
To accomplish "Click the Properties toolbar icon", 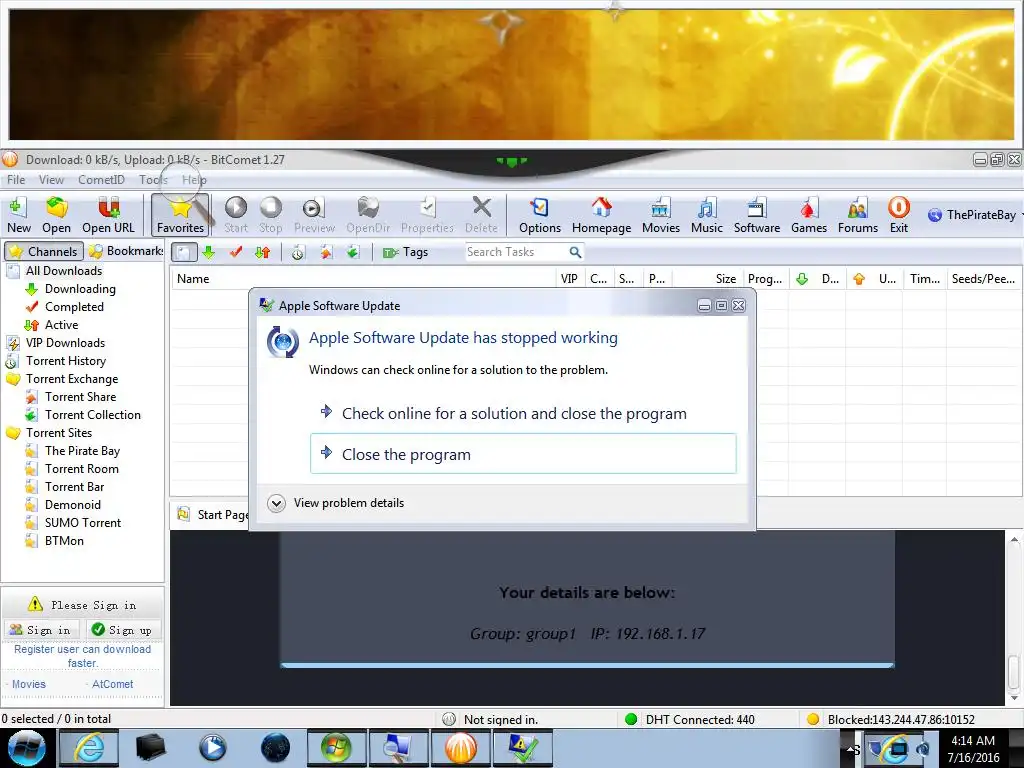I will click(427, 215).
